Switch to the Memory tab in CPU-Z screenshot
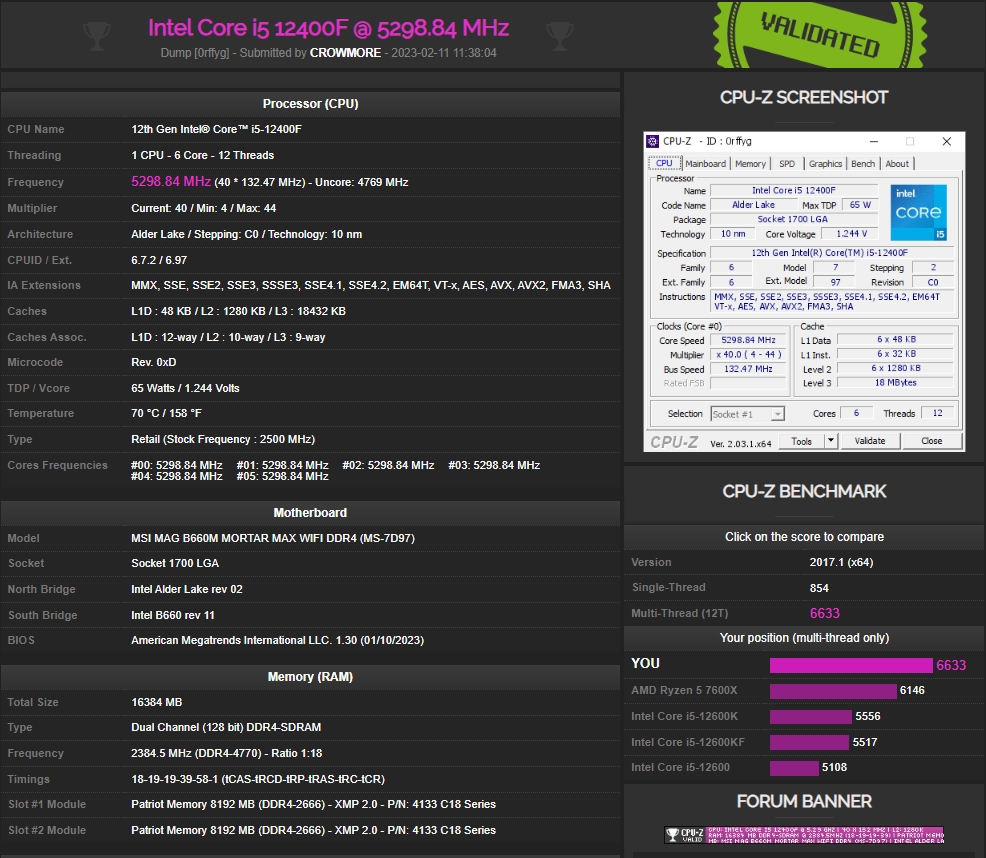The width and height of the screenshot is (986, 858). [x=750, y=164]
